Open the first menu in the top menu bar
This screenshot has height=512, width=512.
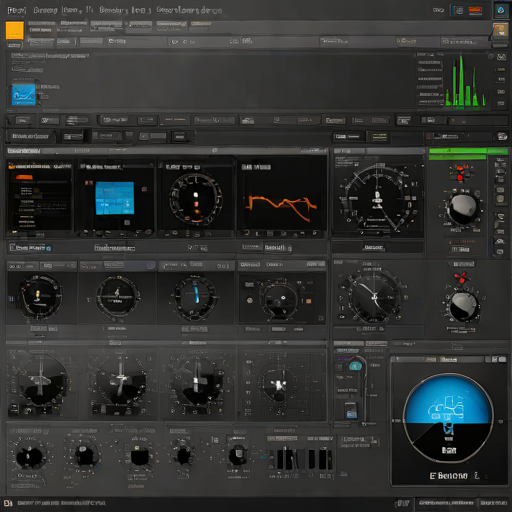[x=17, y=10]
